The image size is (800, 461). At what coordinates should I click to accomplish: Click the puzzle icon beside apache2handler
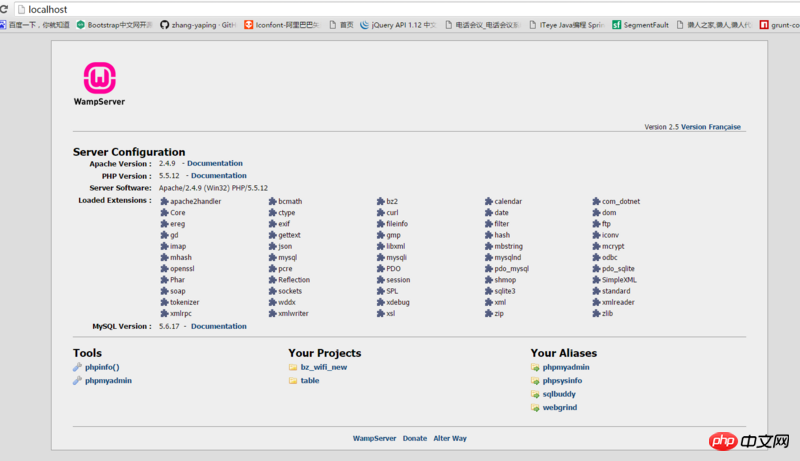(164, 201)
